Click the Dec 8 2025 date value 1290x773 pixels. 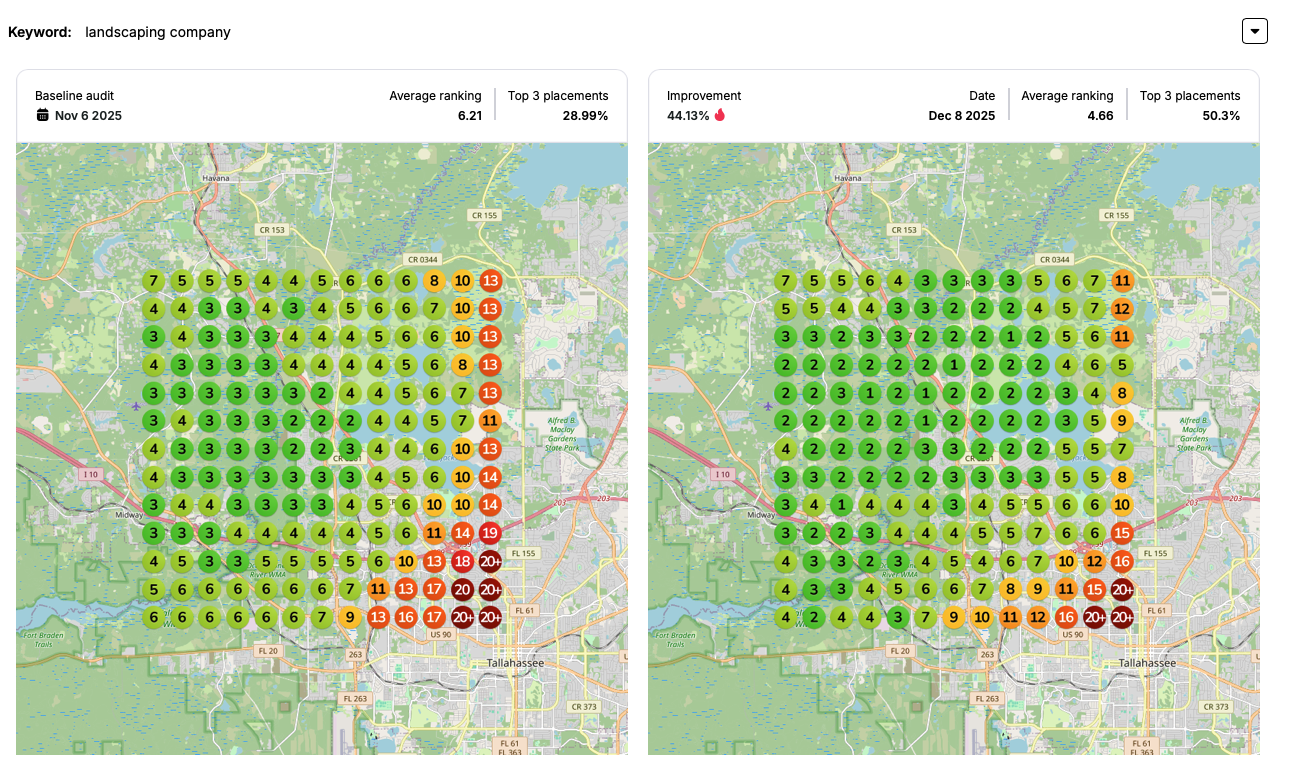tap(961, 115)
